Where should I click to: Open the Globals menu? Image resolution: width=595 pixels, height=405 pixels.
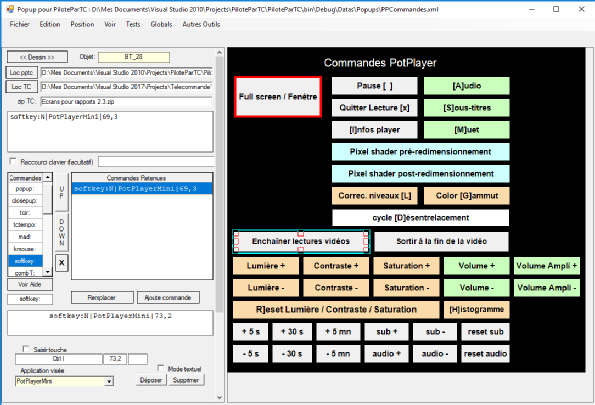click(x=161, y=24)
